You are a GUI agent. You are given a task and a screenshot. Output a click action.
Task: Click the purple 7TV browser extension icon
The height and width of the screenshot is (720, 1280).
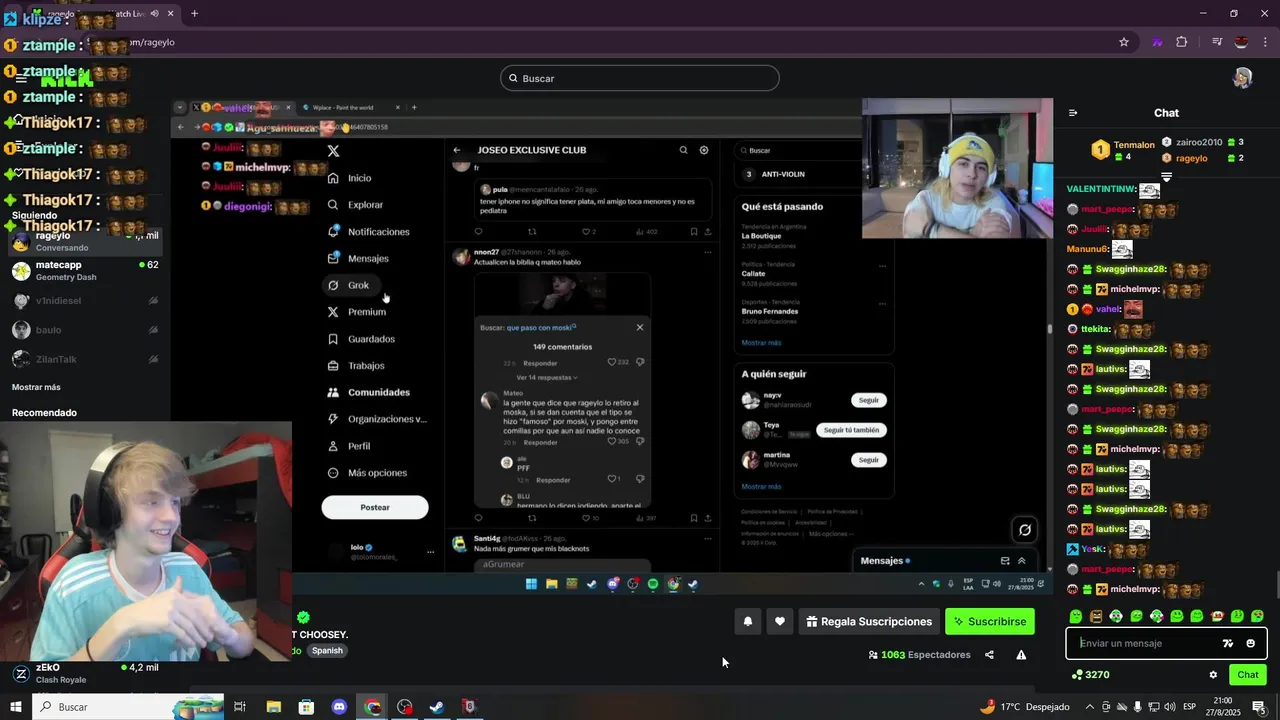click(1157, 42)
